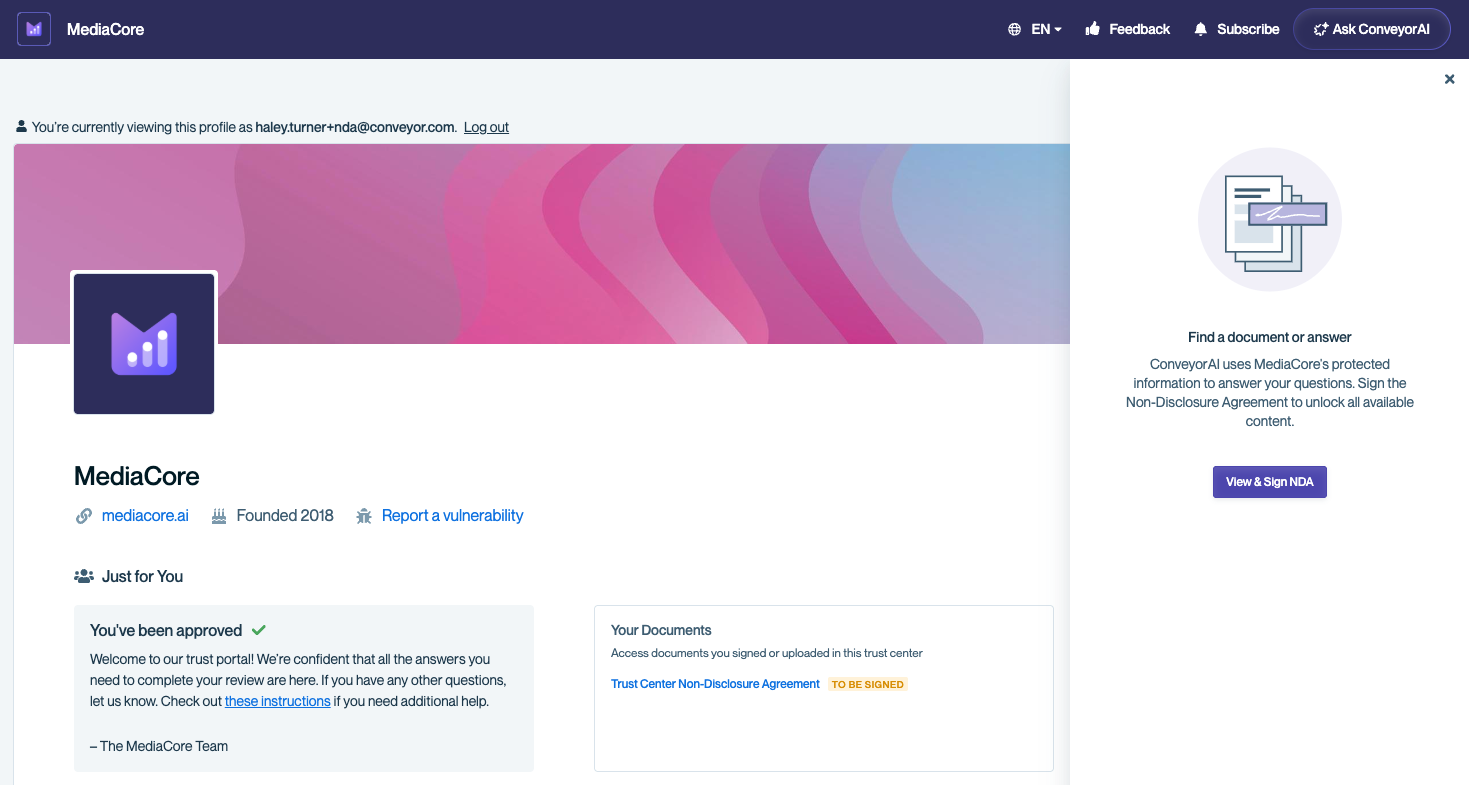Click the Feedback thumbs-up icon
Image resolution: width=1469 pixels, height=785 pixels.
[1093, 29]
